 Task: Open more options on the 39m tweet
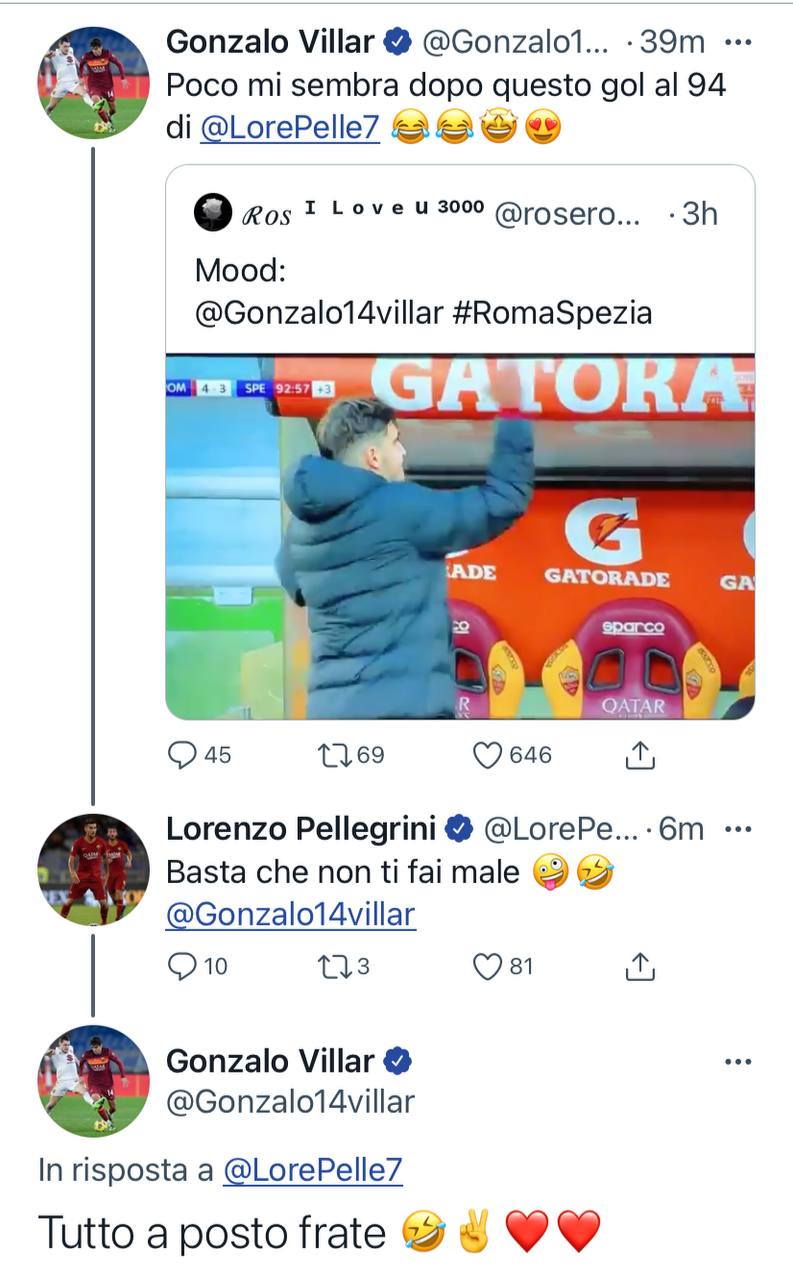(737, 43)
